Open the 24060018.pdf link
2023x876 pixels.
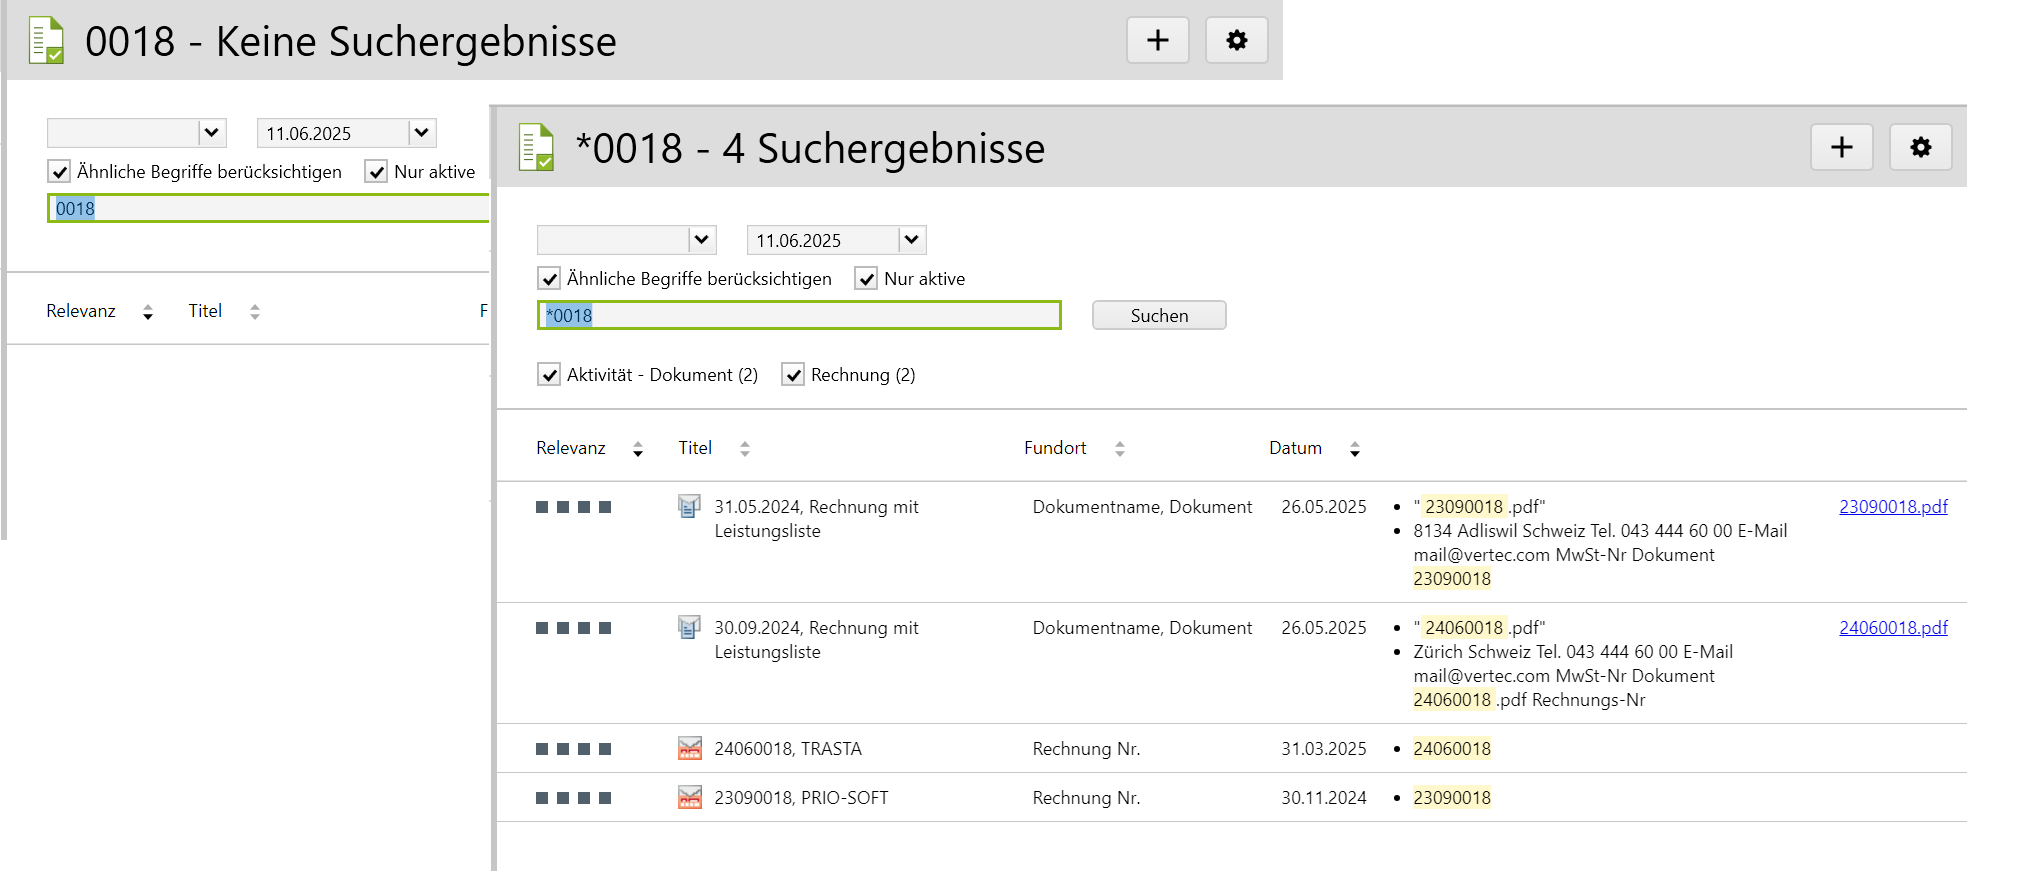[1892, 628]
